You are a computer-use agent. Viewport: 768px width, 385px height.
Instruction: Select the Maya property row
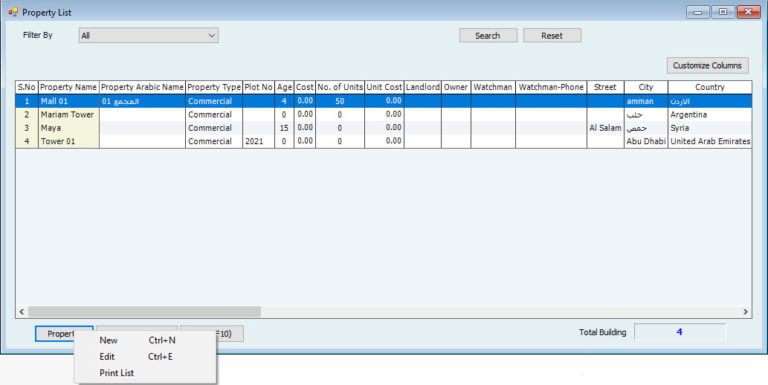point(384,128)
